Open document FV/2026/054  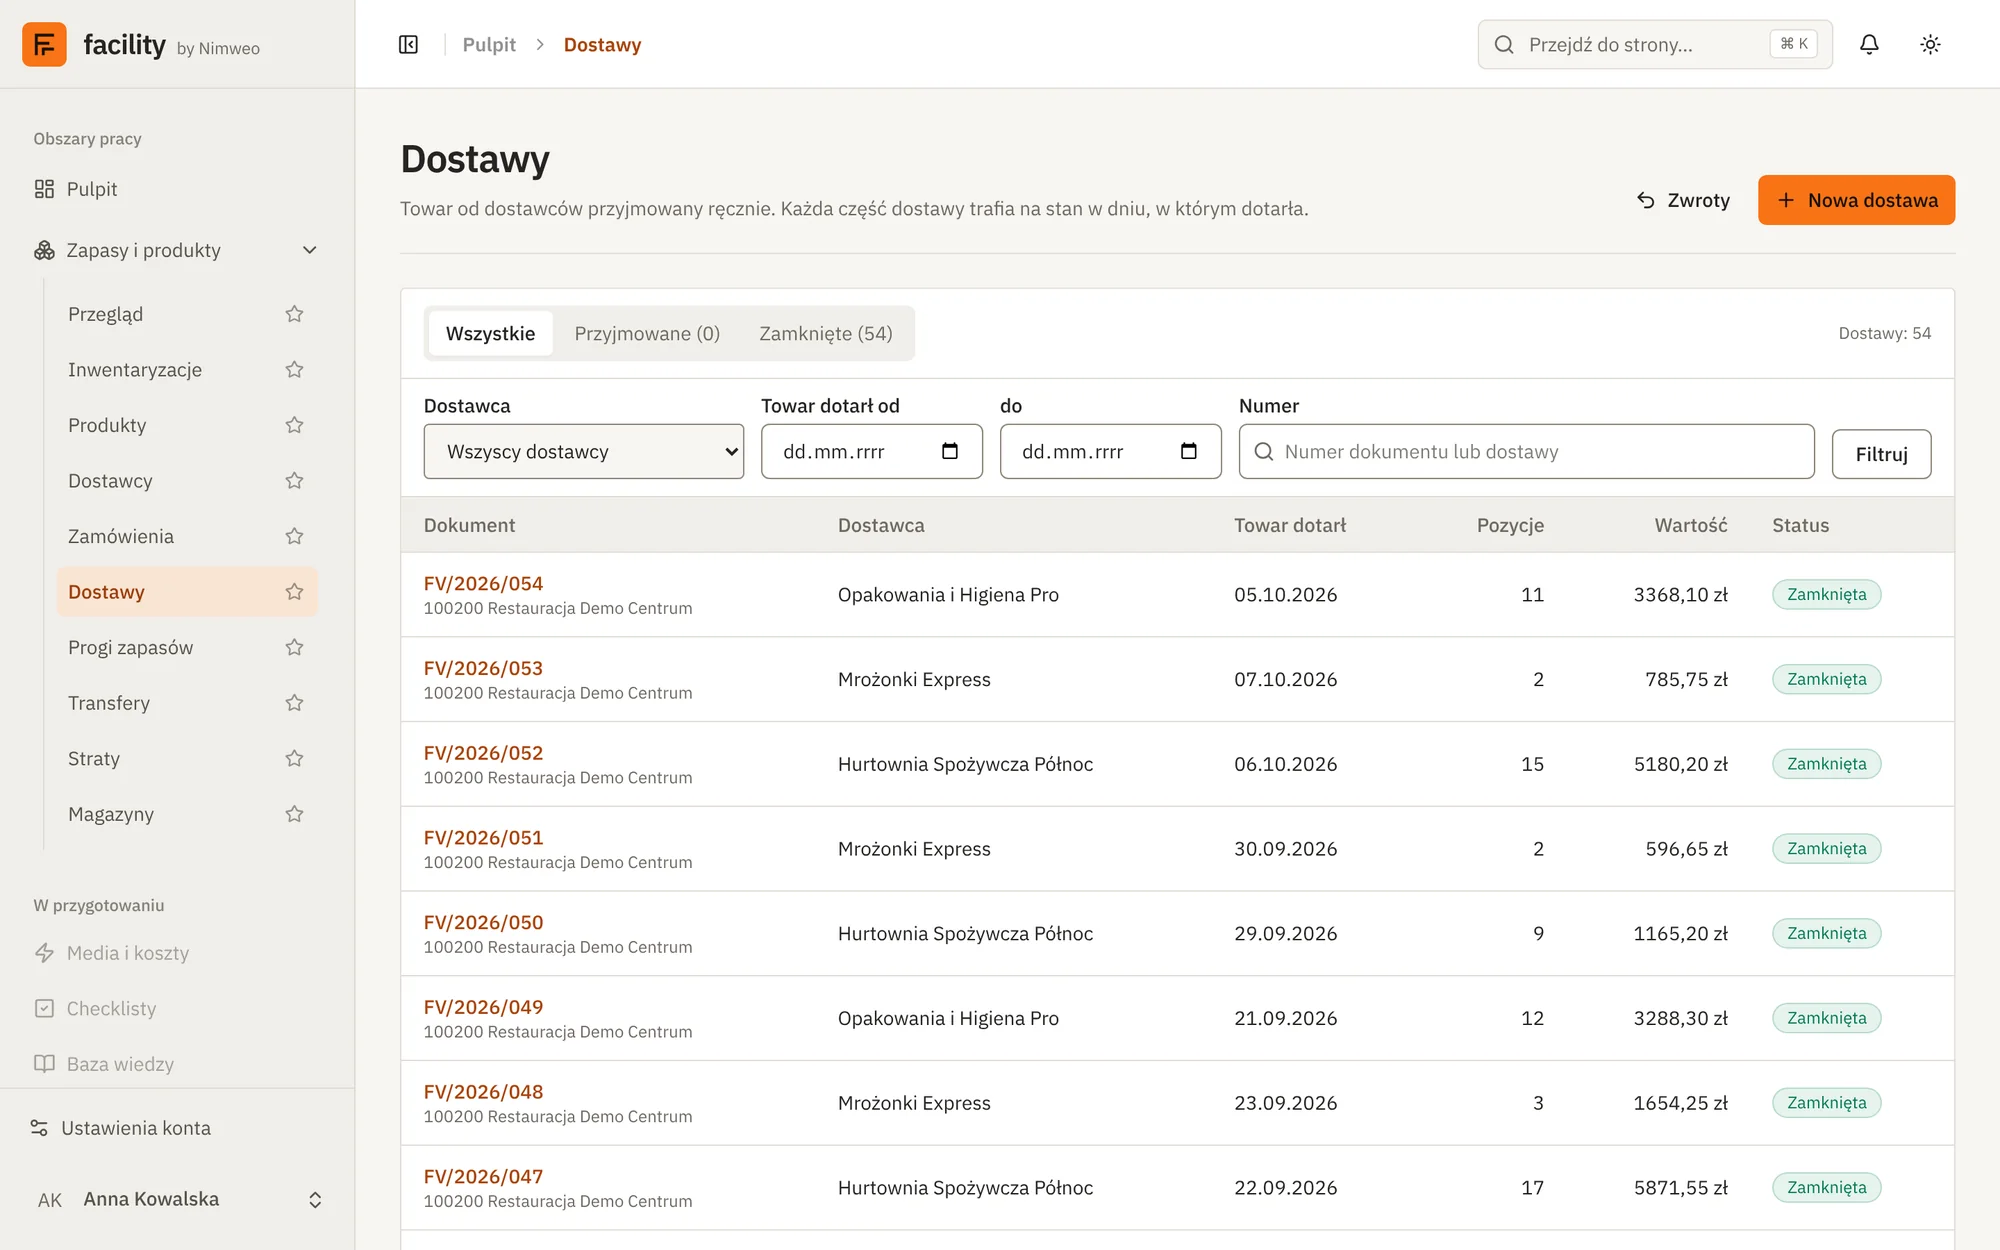[483, 583]
